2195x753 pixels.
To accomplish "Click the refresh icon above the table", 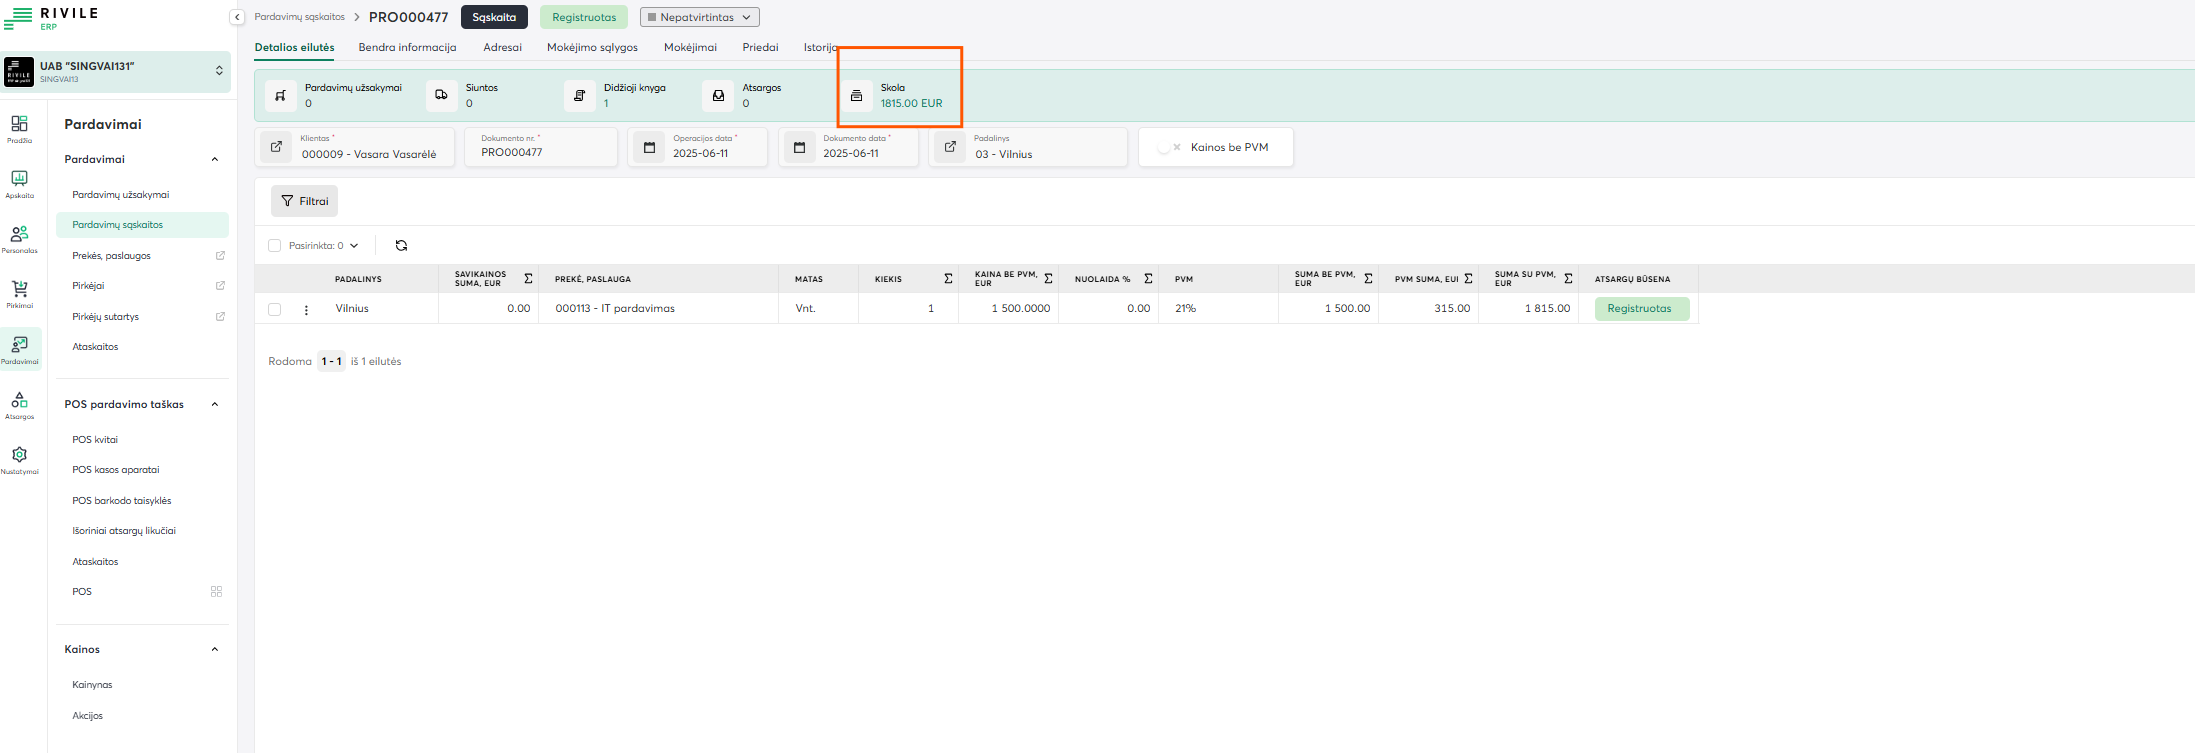I will coord(401,245).
